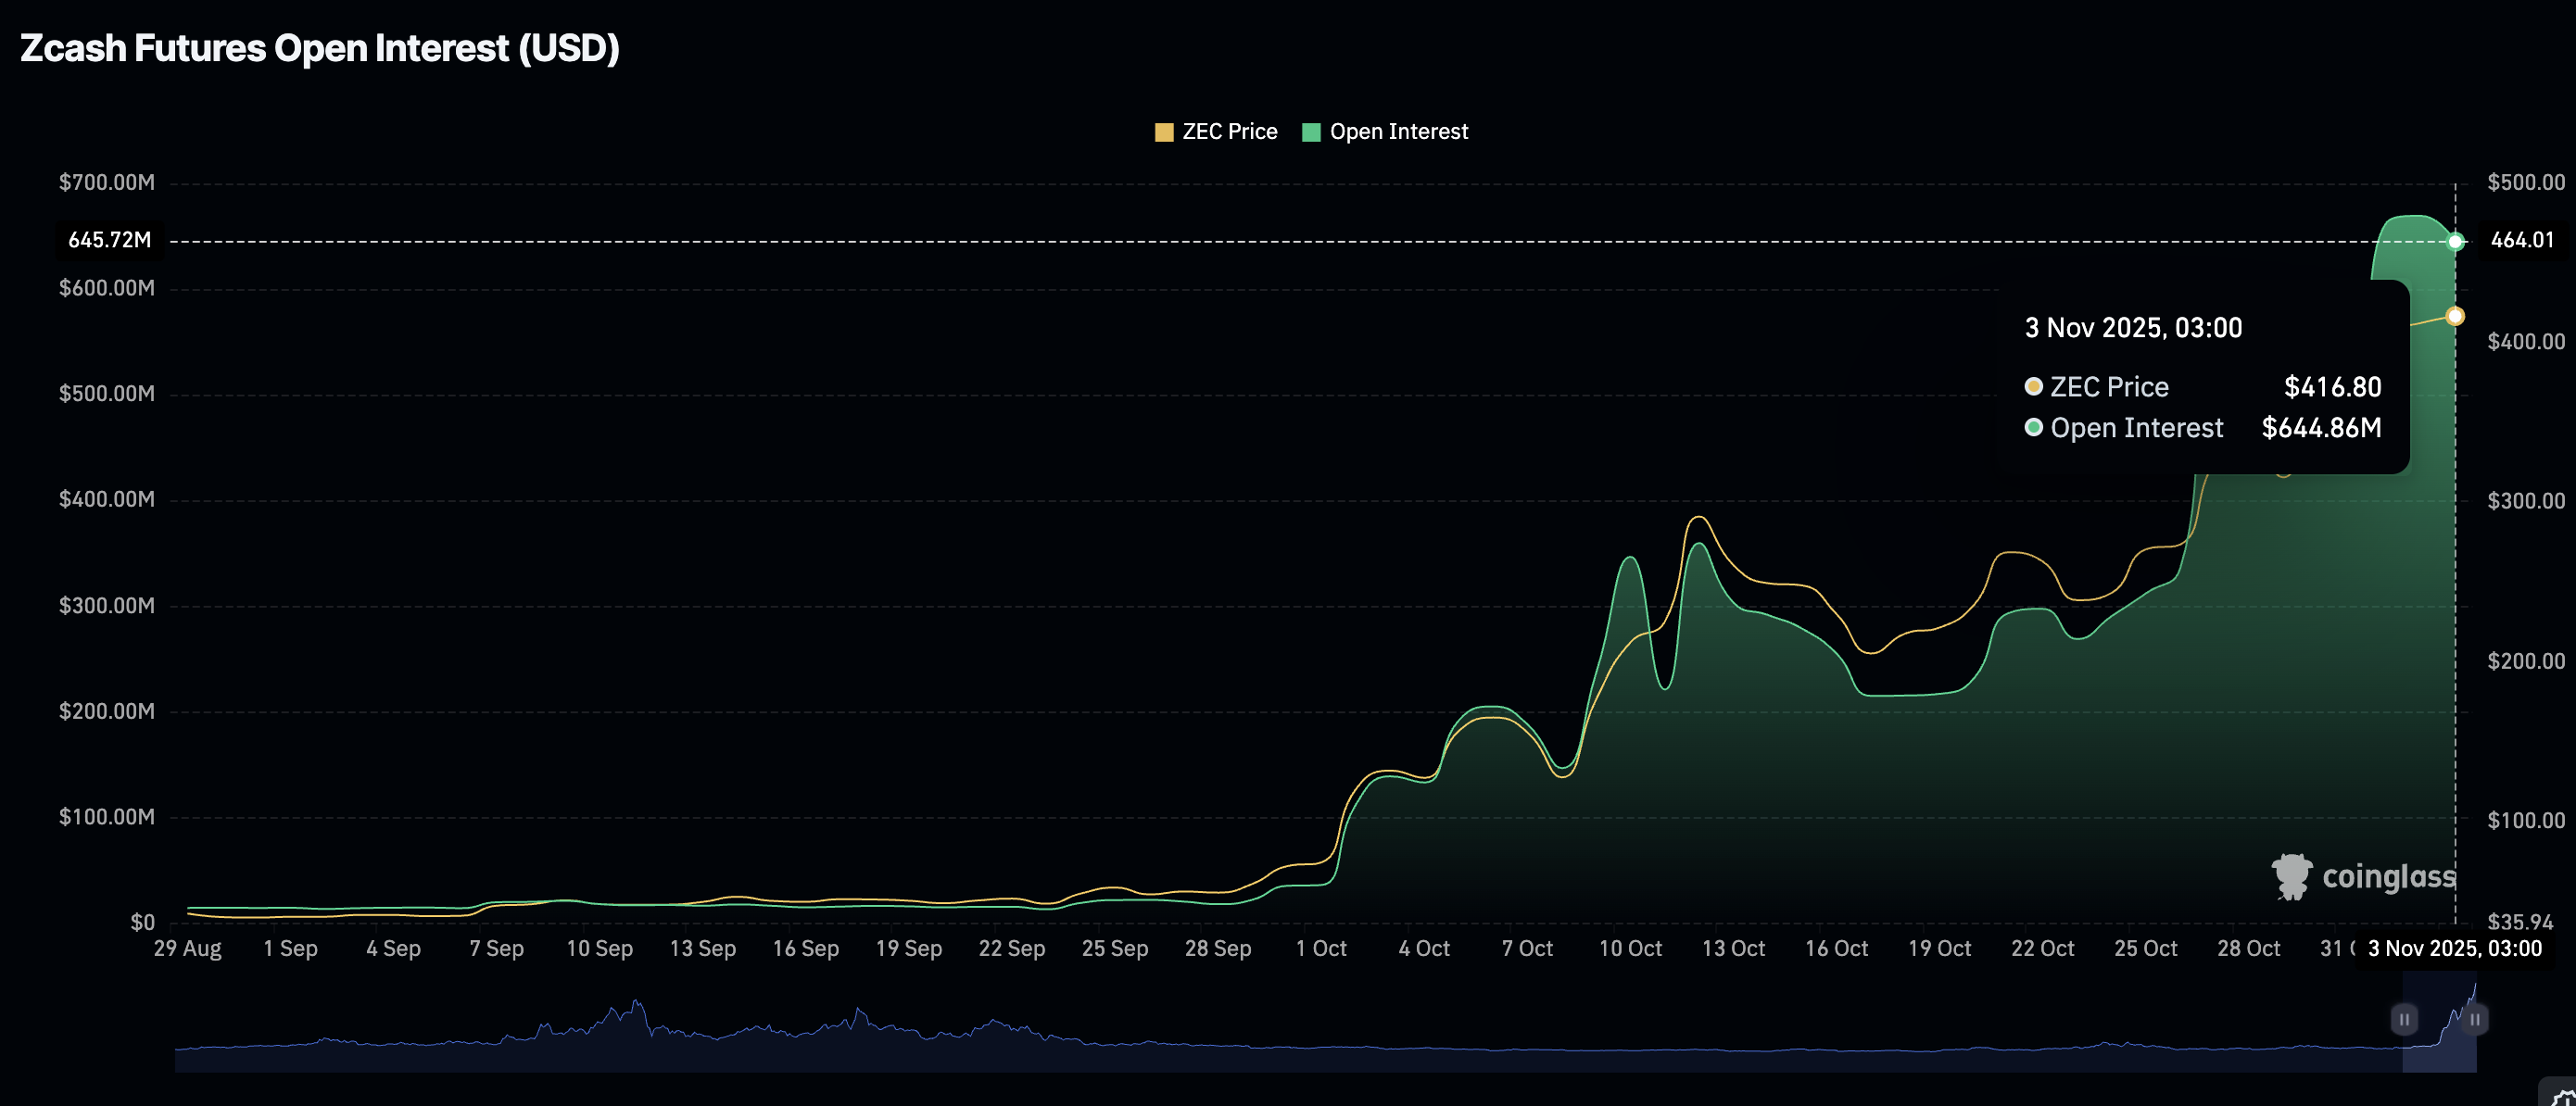Click the '$700.00M' label on the left axis
Image resolution: width=2576 pixels, height=1106 pixels.
pyautogui.click(x=105, y=182)
